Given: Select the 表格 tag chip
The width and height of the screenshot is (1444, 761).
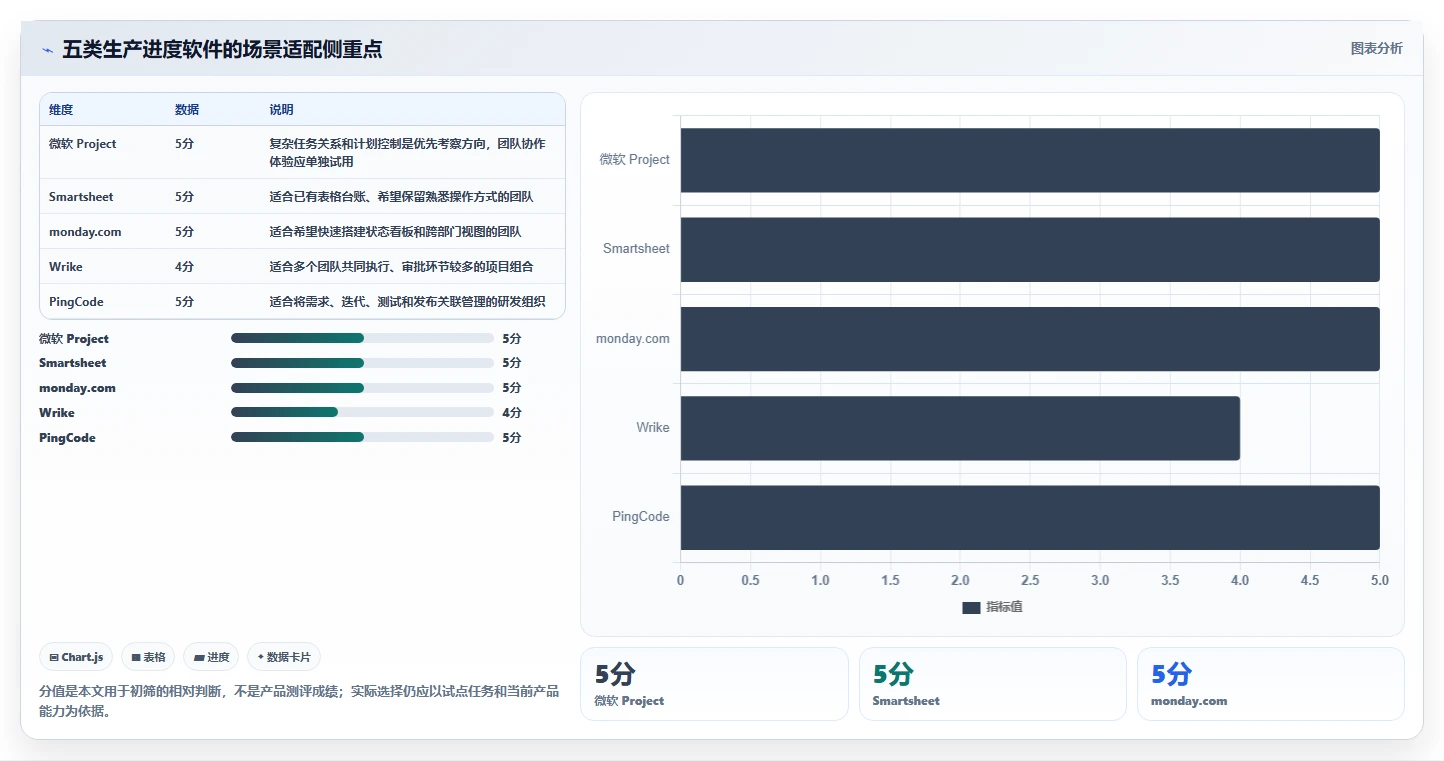Looking at the screenshot, I should pos(148,657).
